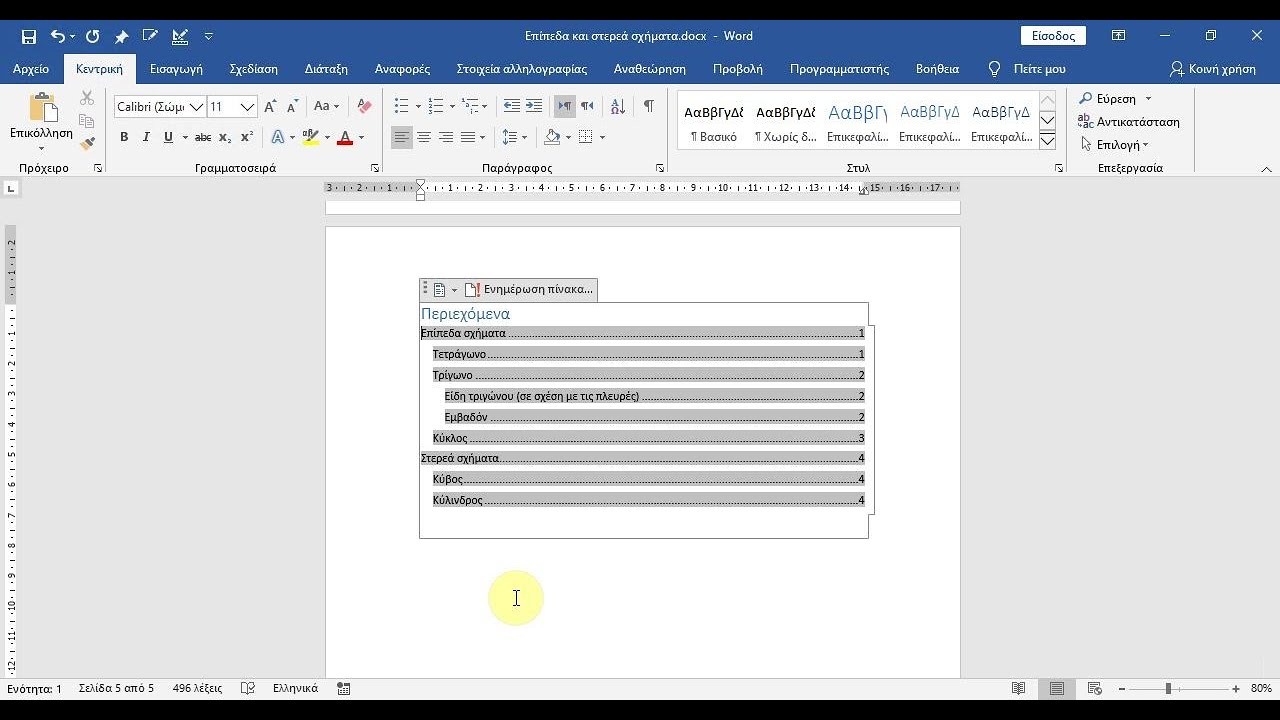Switch to Web Layout view
Viewport: 1280px width, 720px height.
1095,688
